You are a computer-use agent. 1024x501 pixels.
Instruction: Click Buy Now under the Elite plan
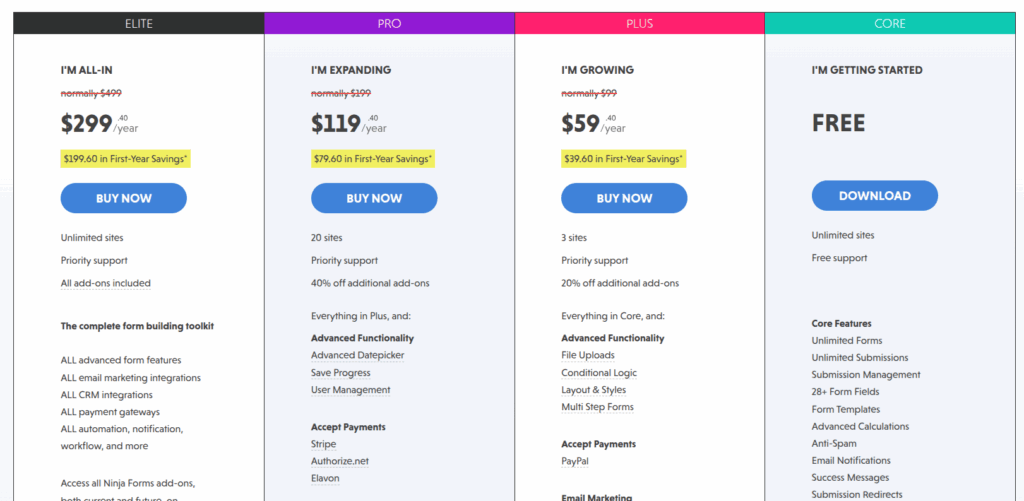coord(123,198)
